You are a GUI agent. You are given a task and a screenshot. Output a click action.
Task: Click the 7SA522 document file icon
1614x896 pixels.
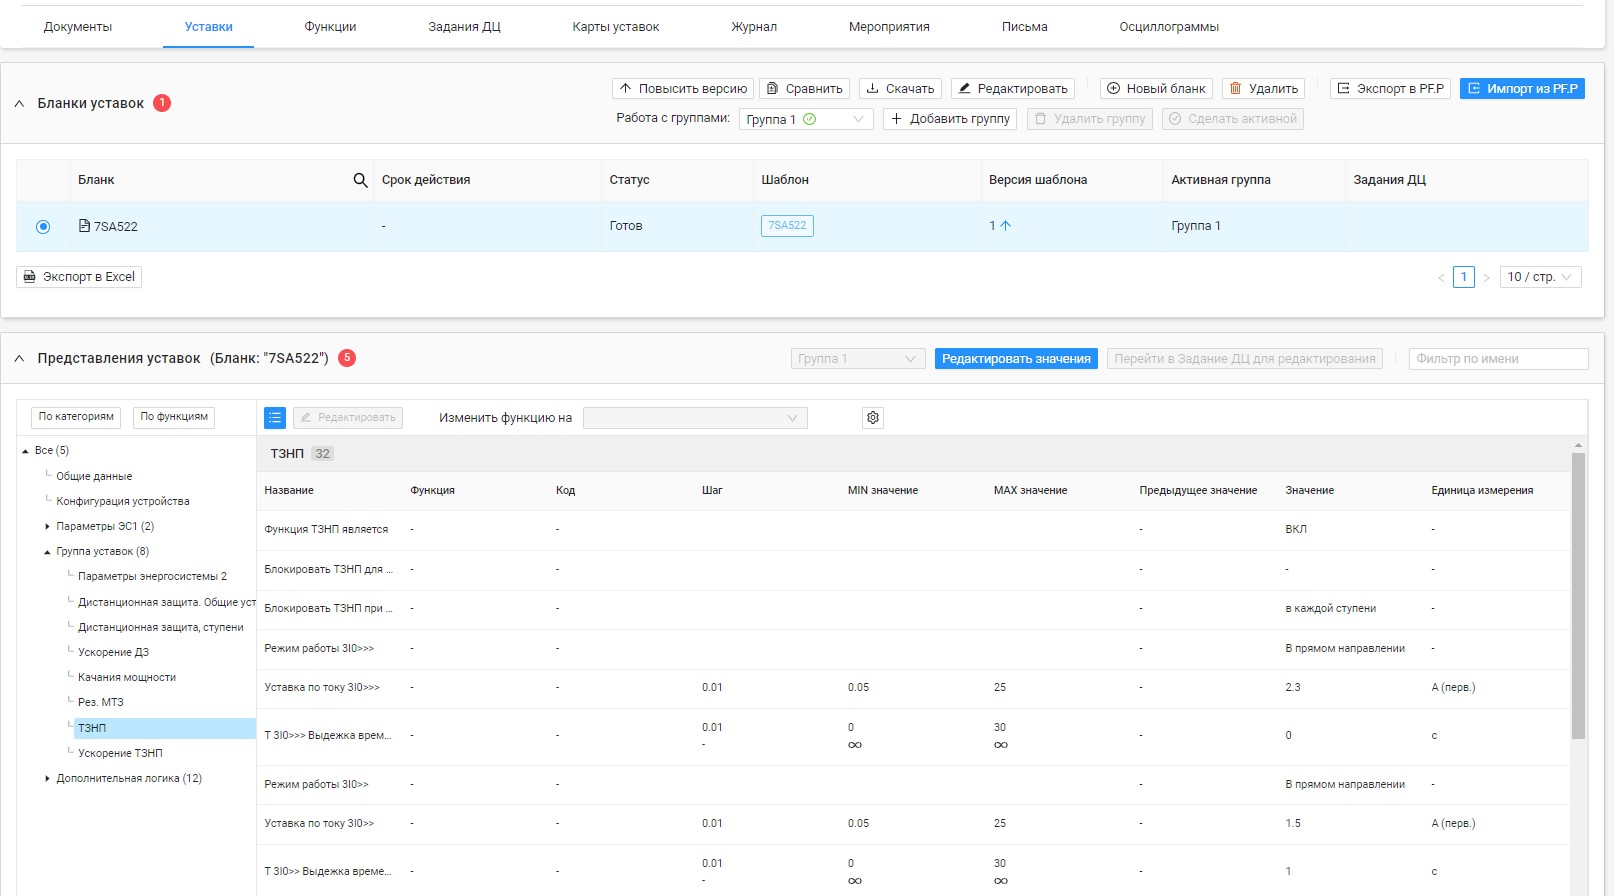pos(84,226)
